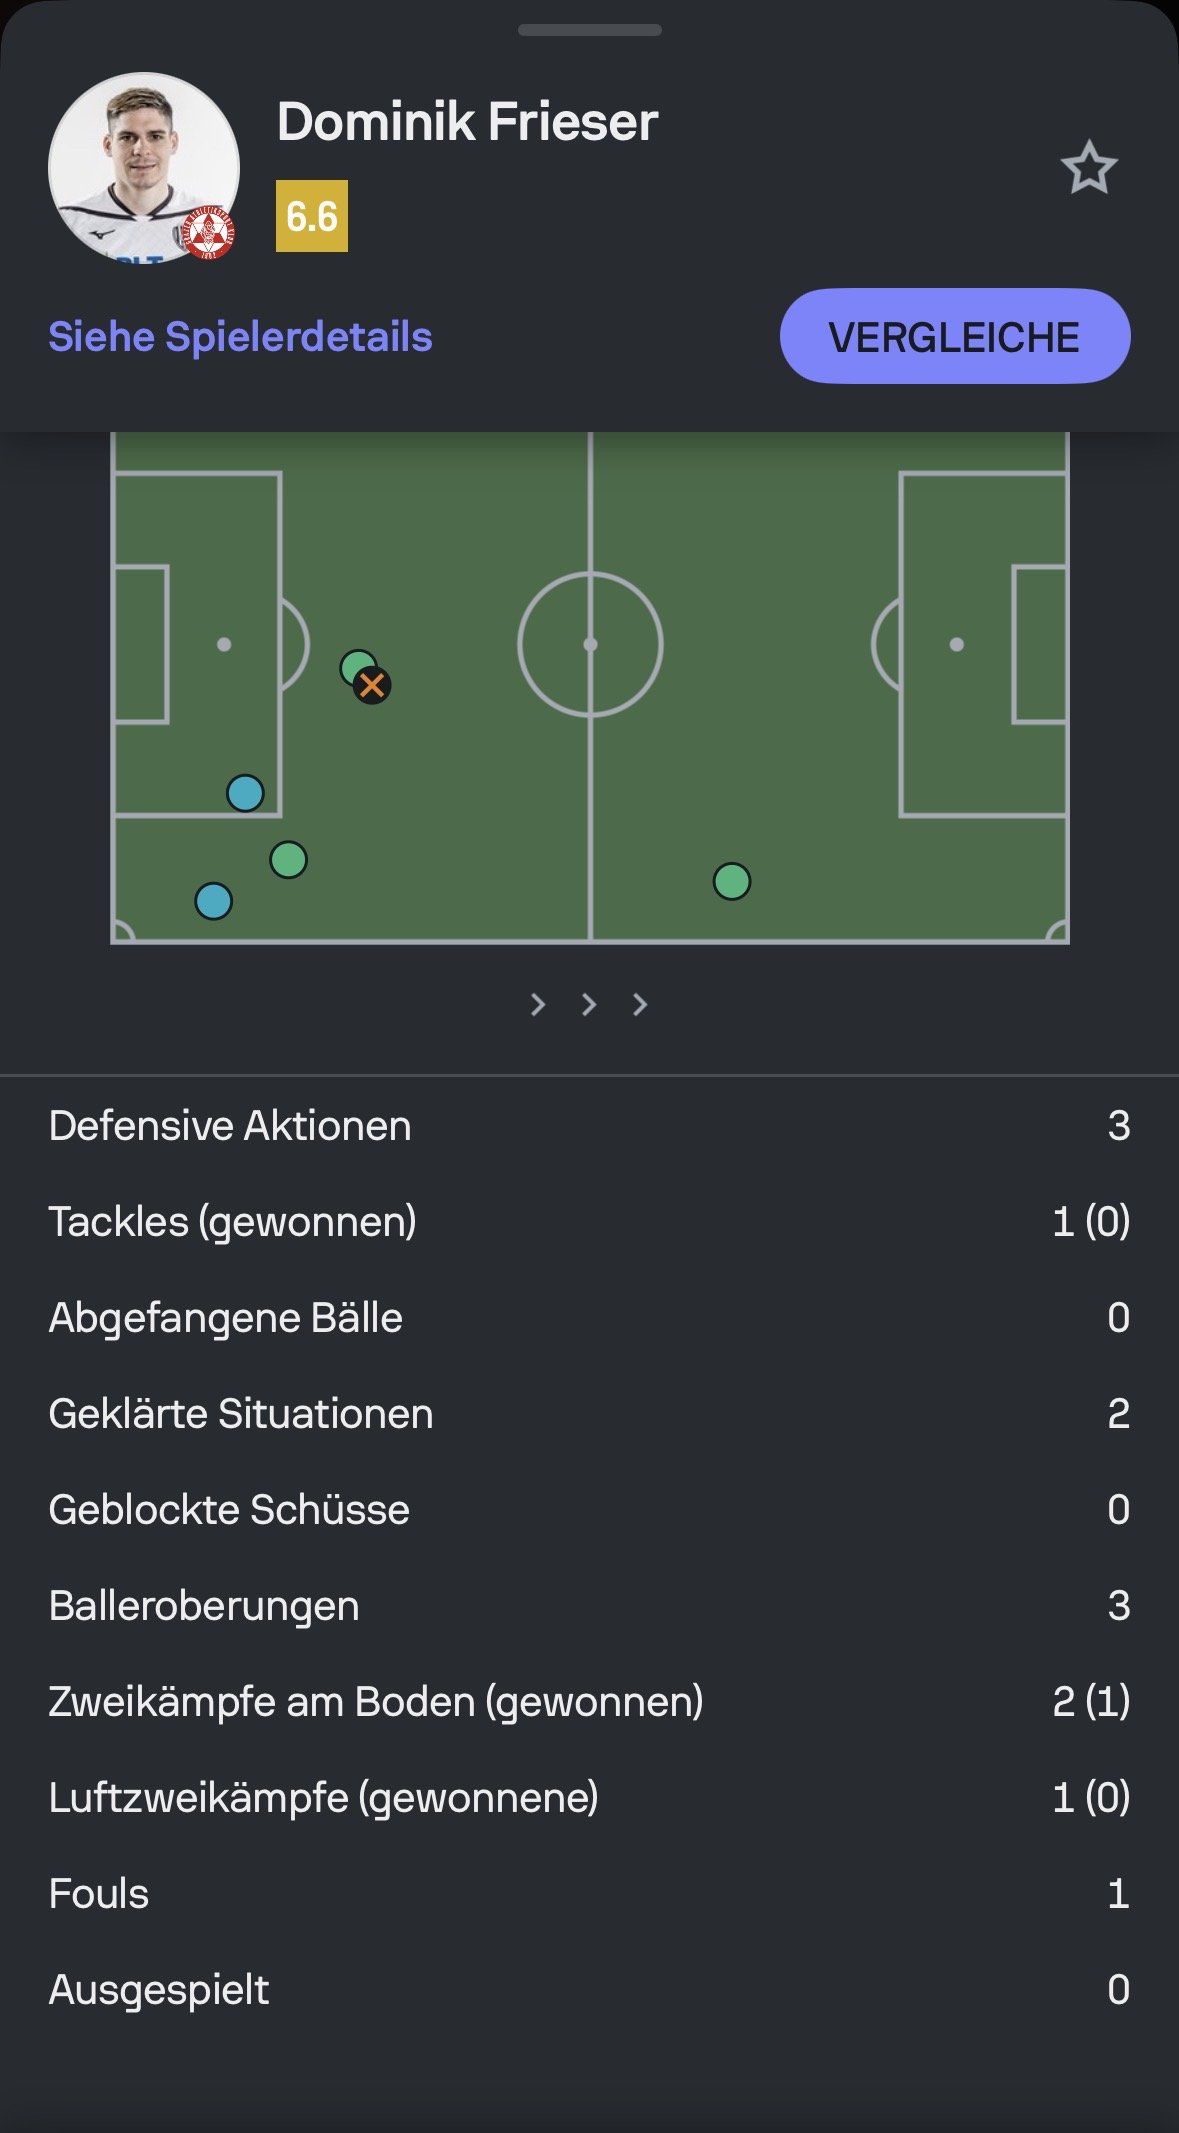Click the Siehe Spielerdetails link
1179x2133 pixels.
pos(240,337)
